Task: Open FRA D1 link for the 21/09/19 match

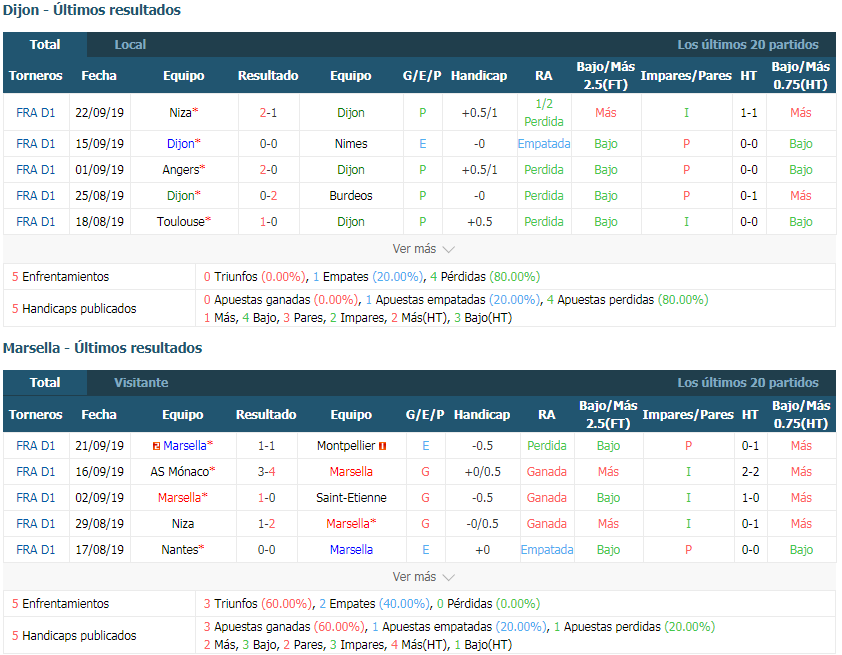Action: (x=35, y=446)
